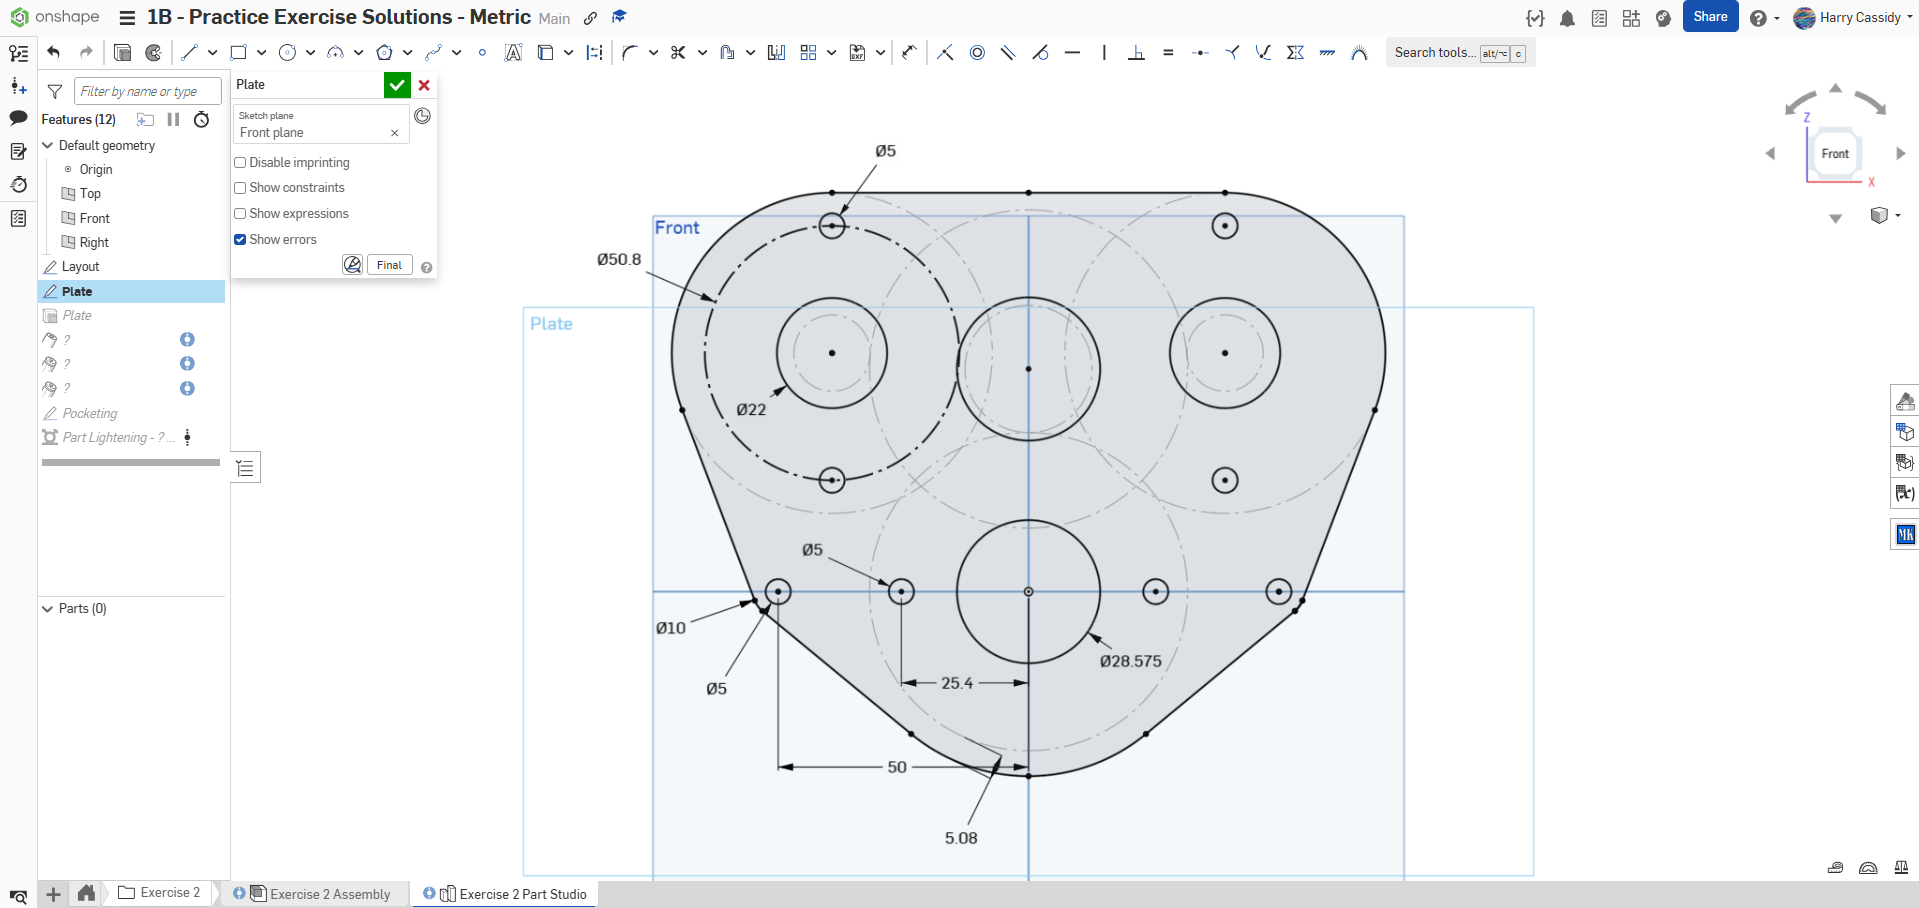Select the Line sketch tool
The width and height of the screenshot is (1919, 908).
tap(189, 53)
